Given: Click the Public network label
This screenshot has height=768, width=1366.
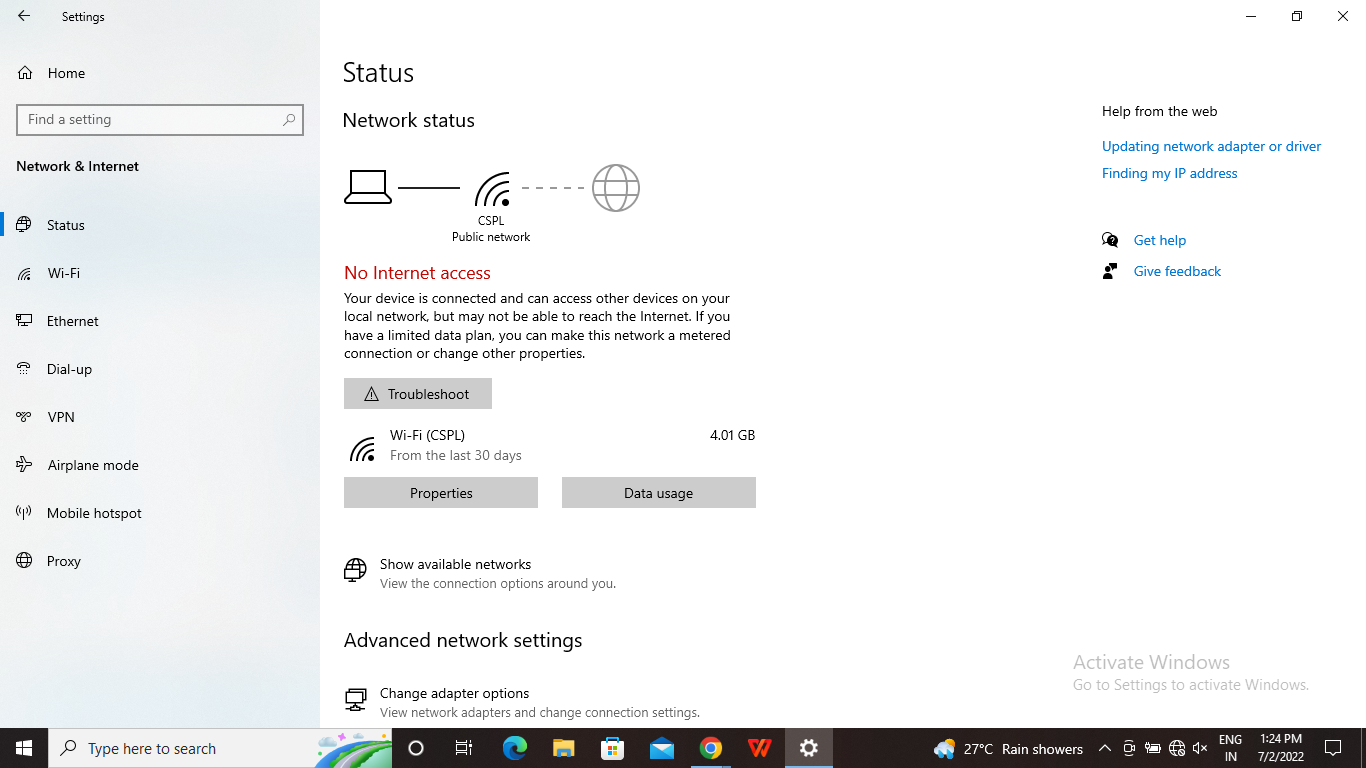Looking at the screenshot, I should [491, 237].
